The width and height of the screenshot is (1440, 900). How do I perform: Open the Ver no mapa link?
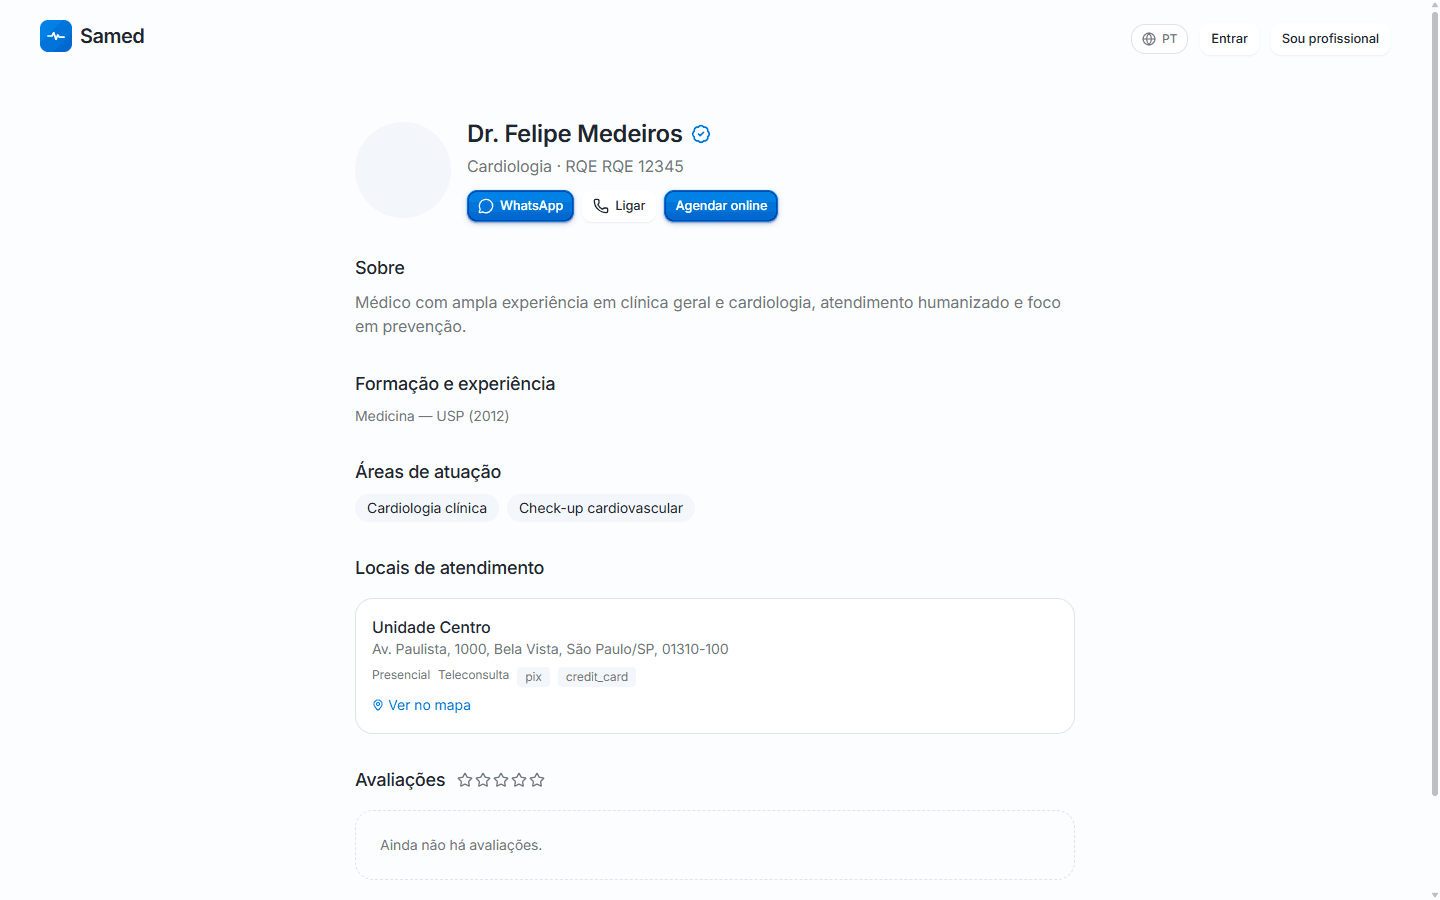pos(421,705)
